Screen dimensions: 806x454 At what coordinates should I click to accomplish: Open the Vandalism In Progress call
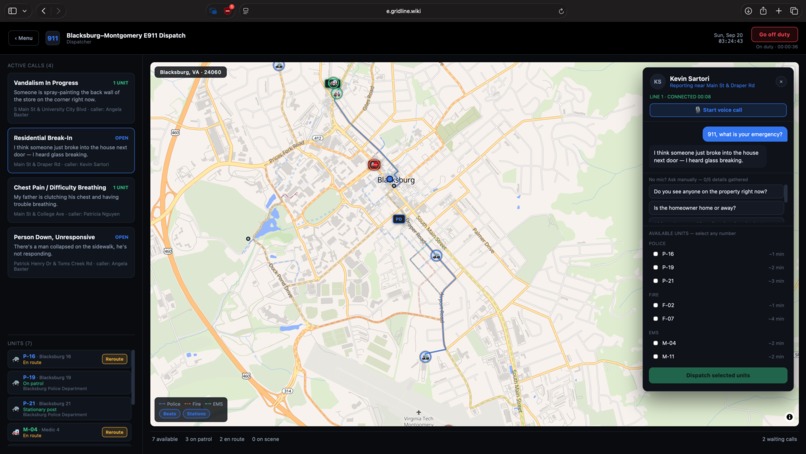coord(71,98)
